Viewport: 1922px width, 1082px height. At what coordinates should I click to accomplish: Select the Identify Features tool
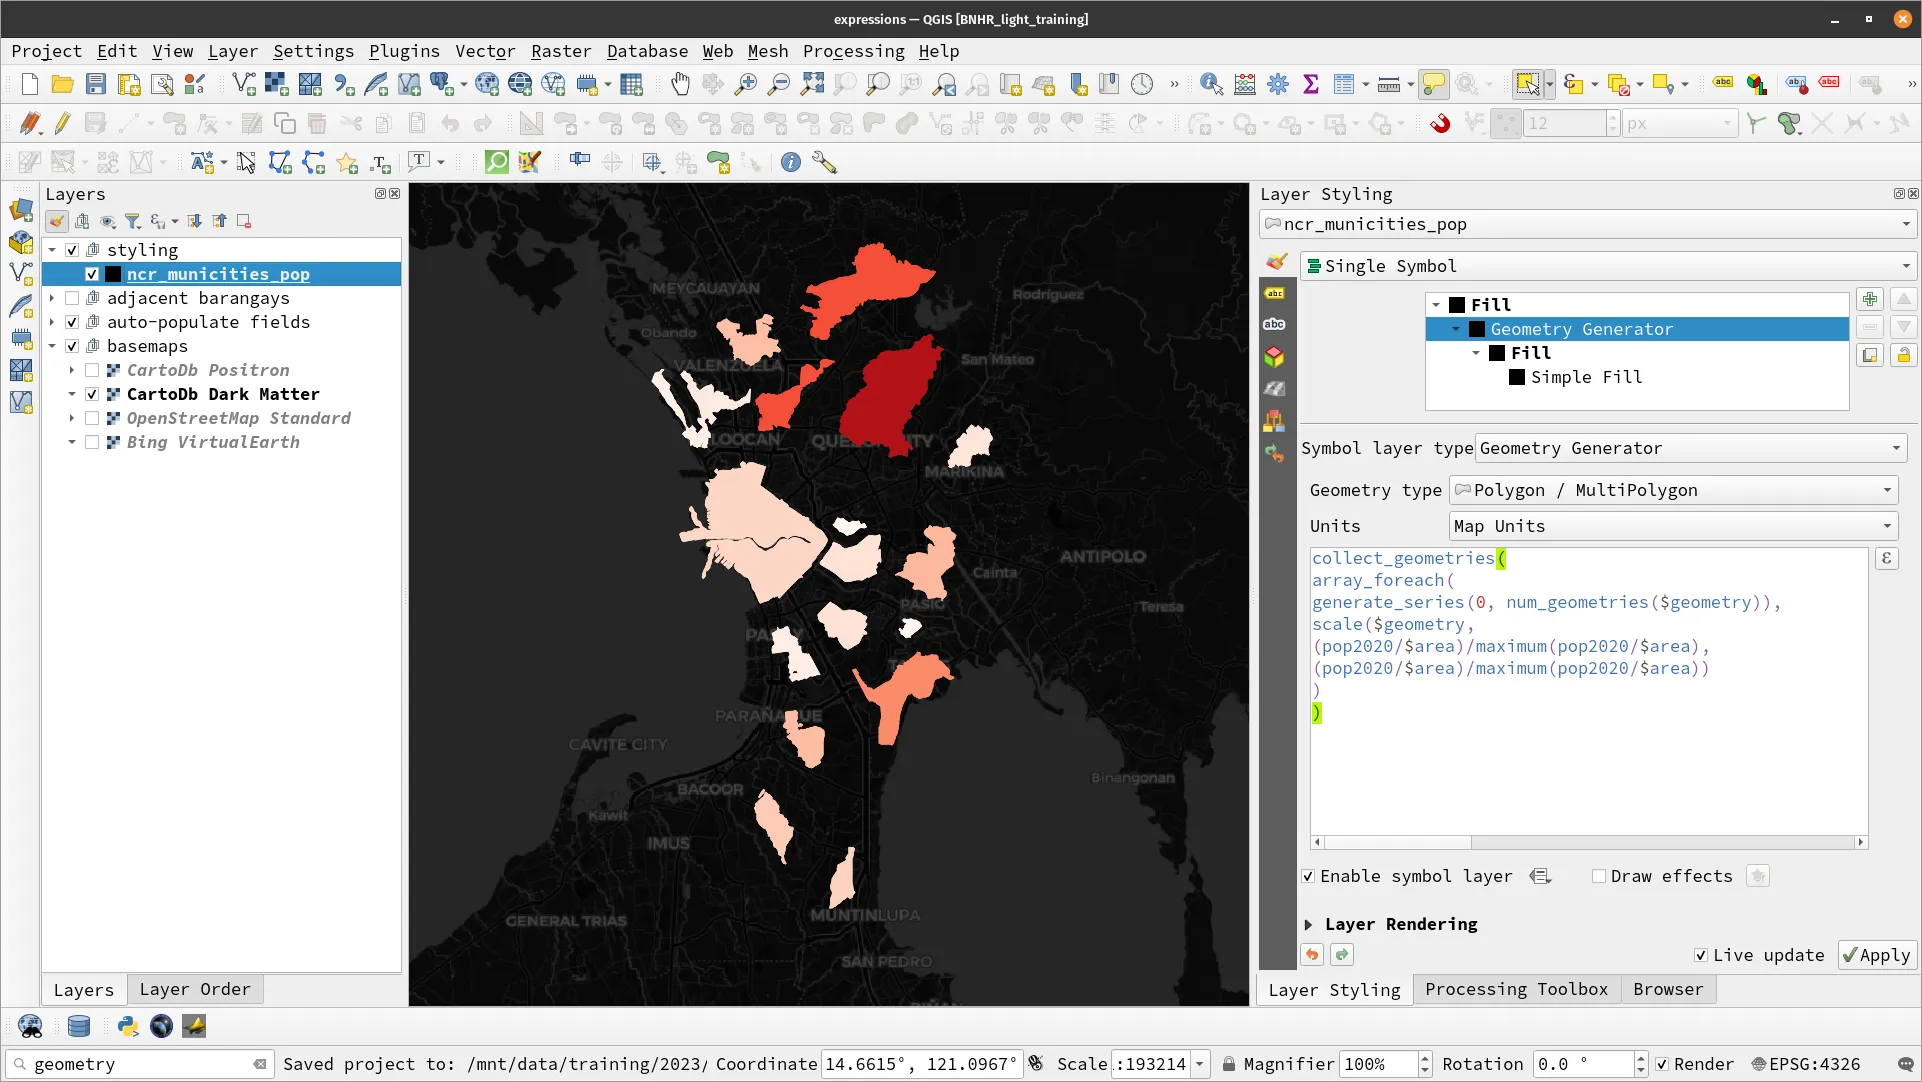click(1210, 84)
